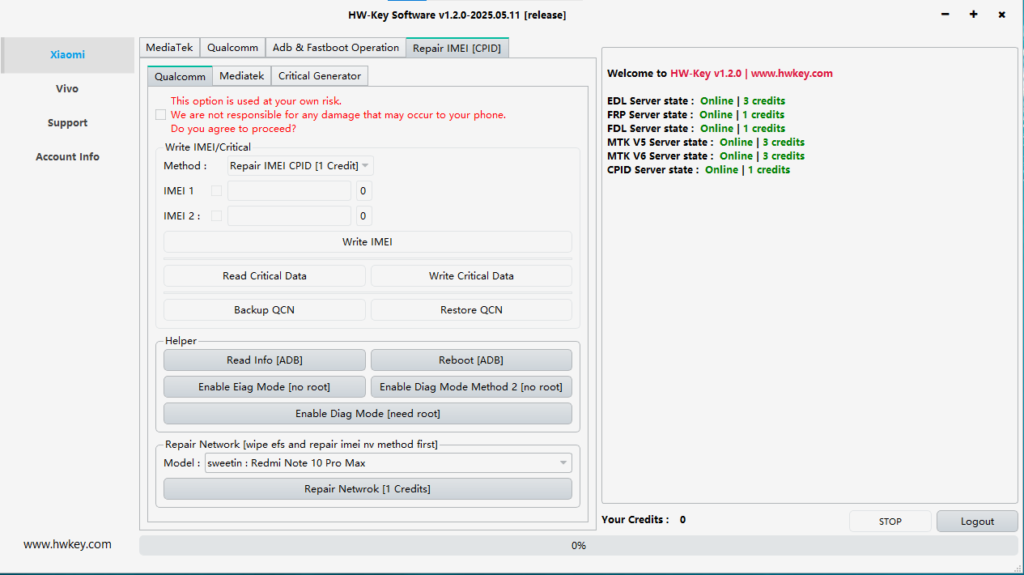1024x575 pixels.
Task: Open the Support section
Action: [x=67, y=123]
